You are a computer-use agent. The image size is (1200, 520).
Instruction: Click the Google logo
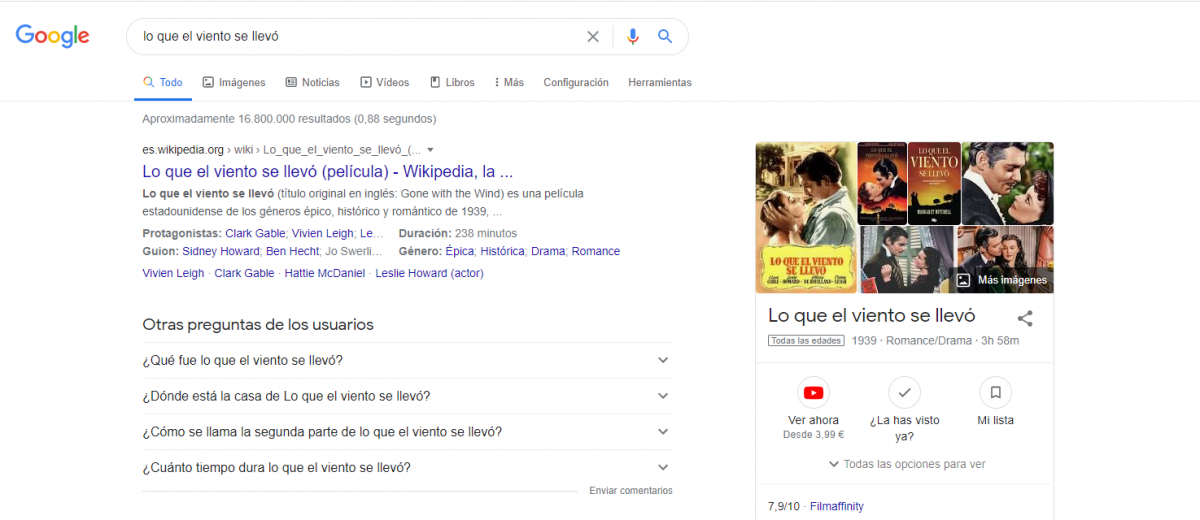pos(53,36)
